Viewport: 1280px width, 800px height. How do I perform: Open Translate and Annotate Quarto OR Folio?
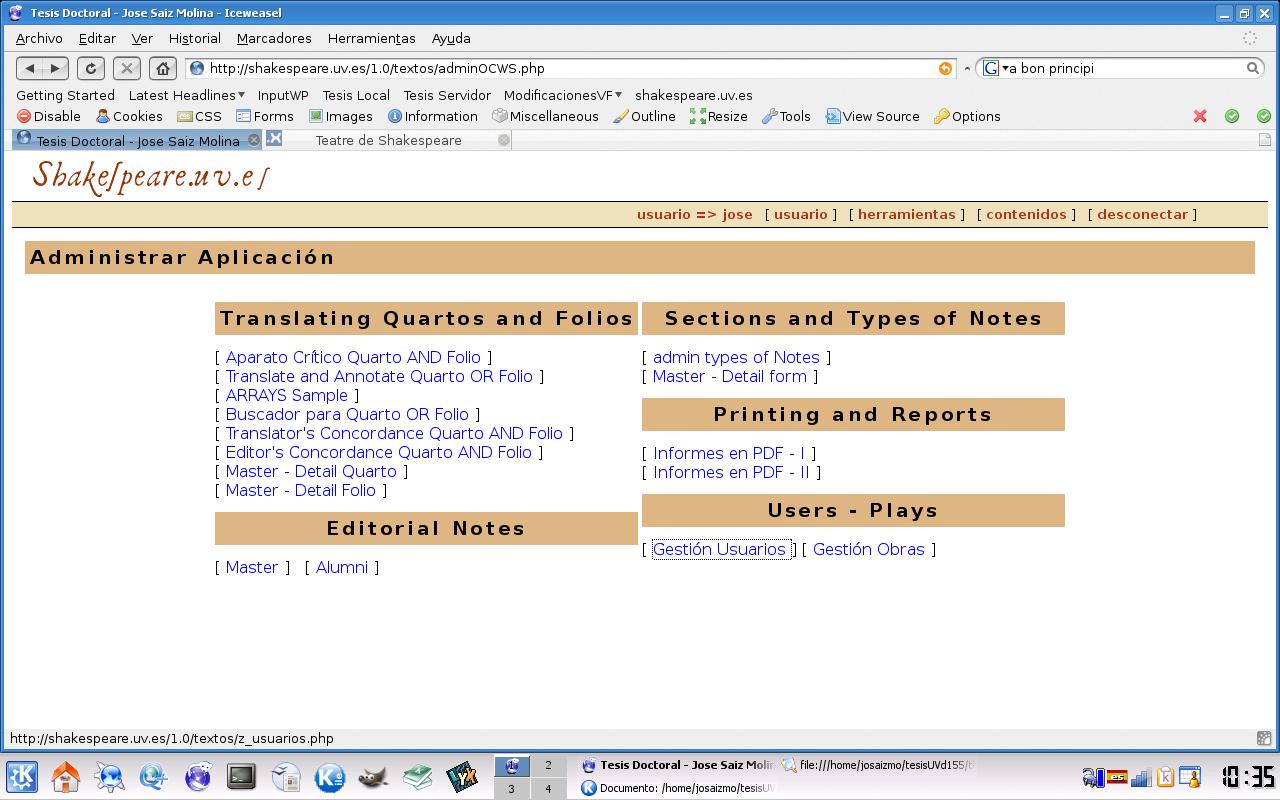point(379,376)
